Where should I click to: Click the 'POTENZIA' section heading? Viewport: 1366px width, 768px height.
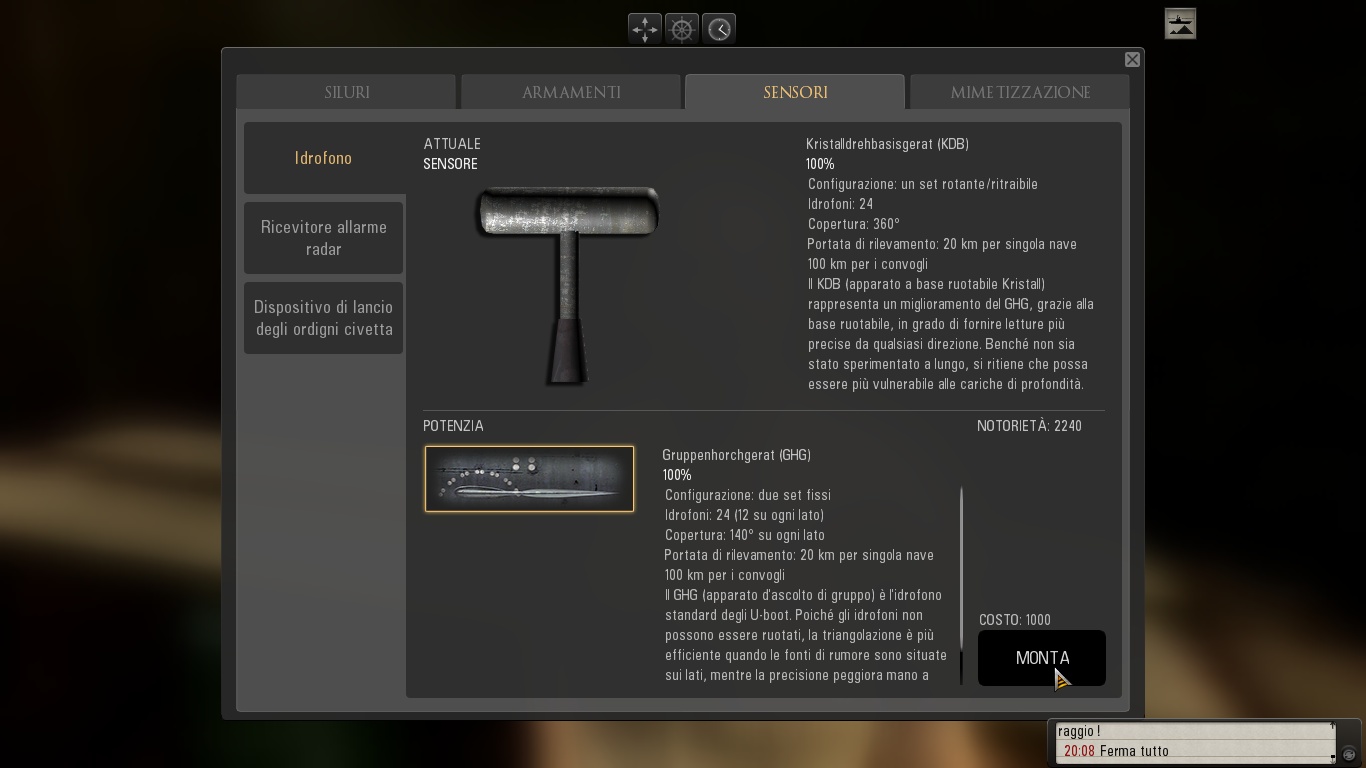[x=453, y=426]
